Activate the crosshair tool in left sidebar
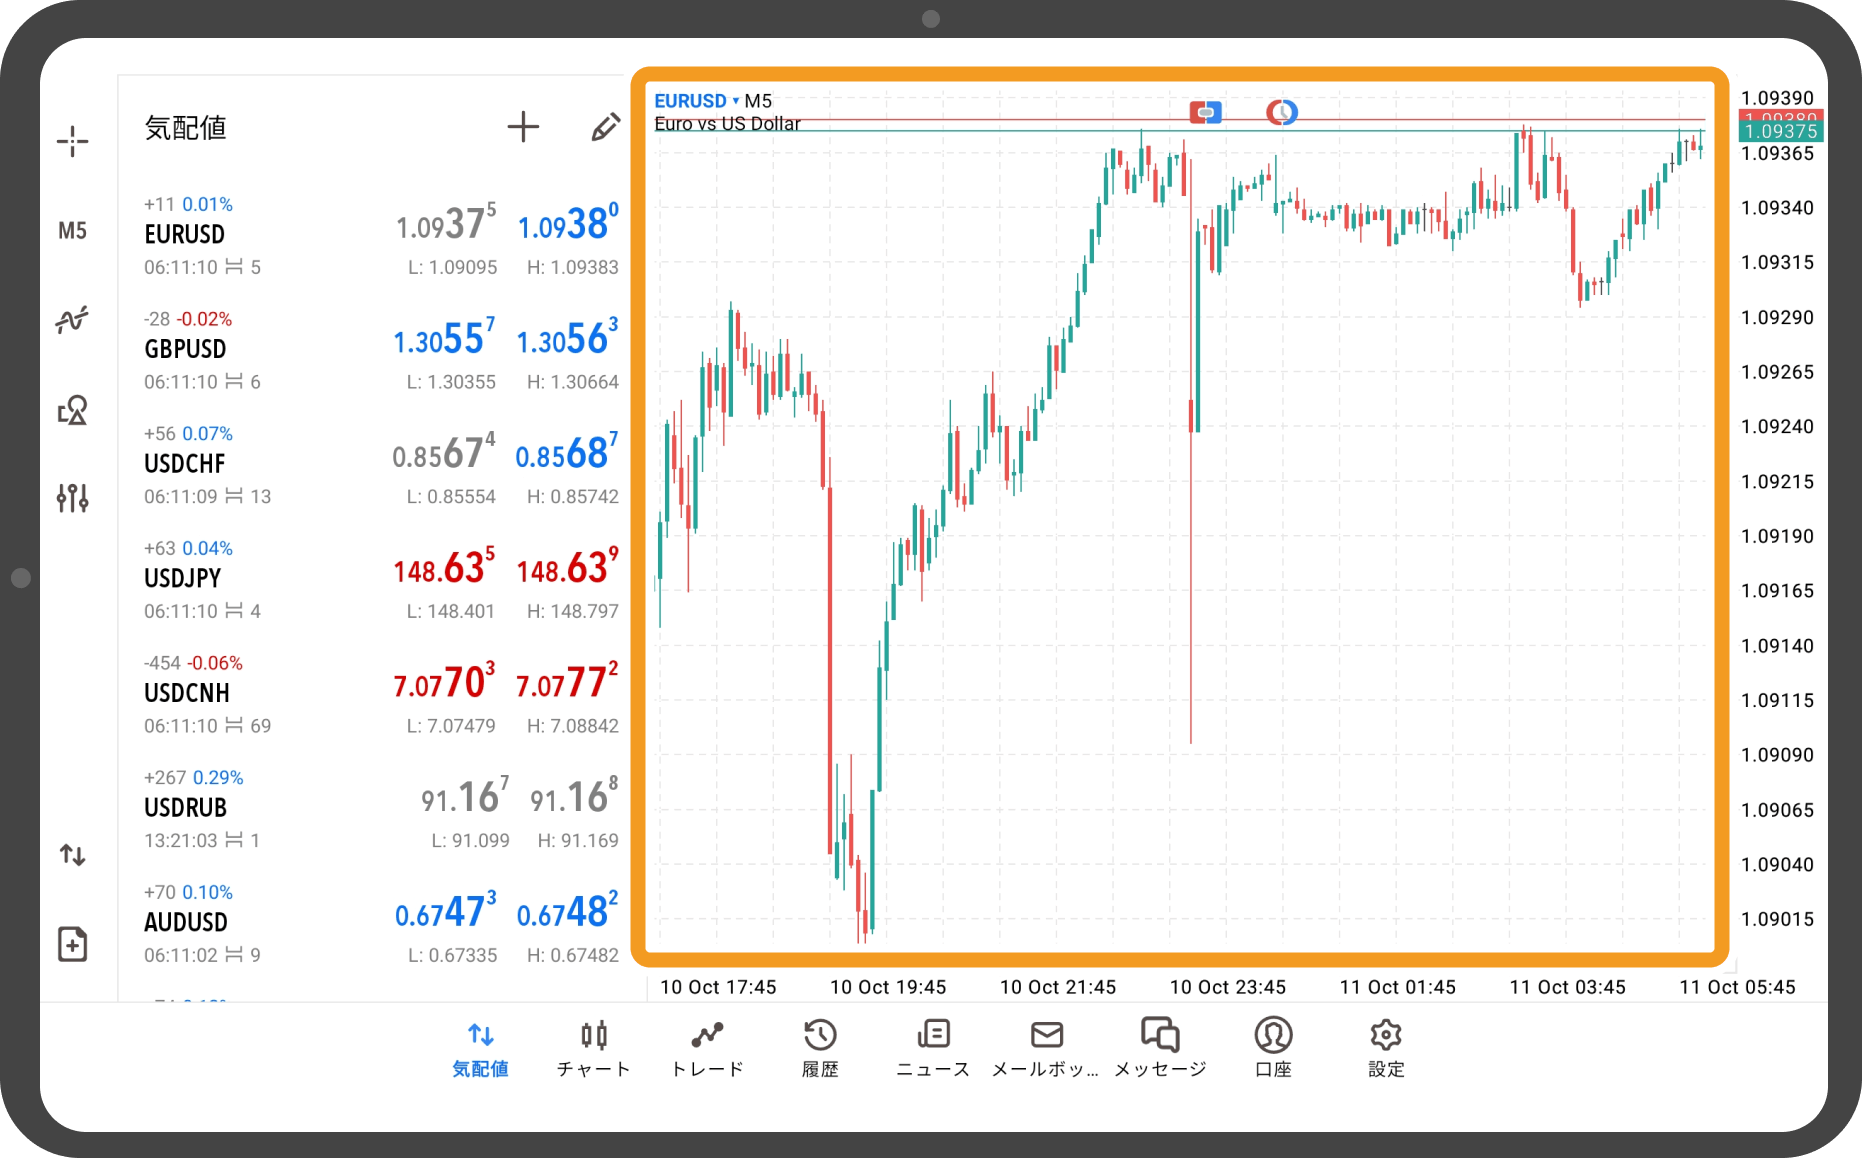 tap(72, 141)
